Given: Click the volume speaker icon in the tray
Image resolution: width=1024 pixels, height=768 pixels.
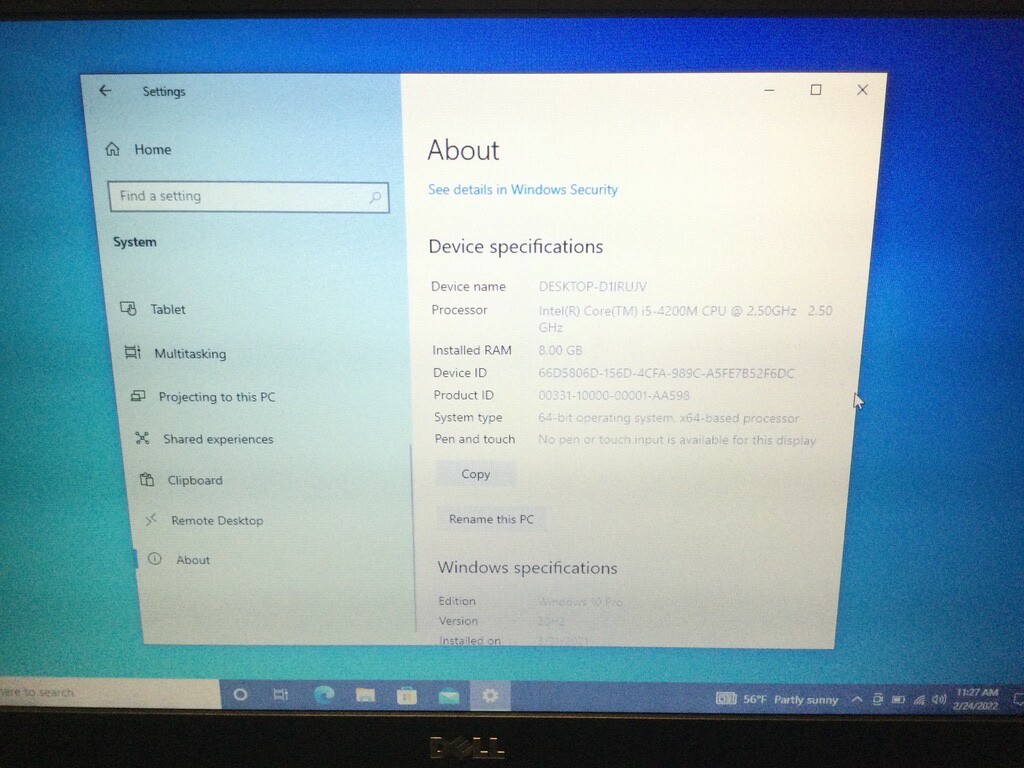Looking at the screenshot, I should (x=939, y=699).
